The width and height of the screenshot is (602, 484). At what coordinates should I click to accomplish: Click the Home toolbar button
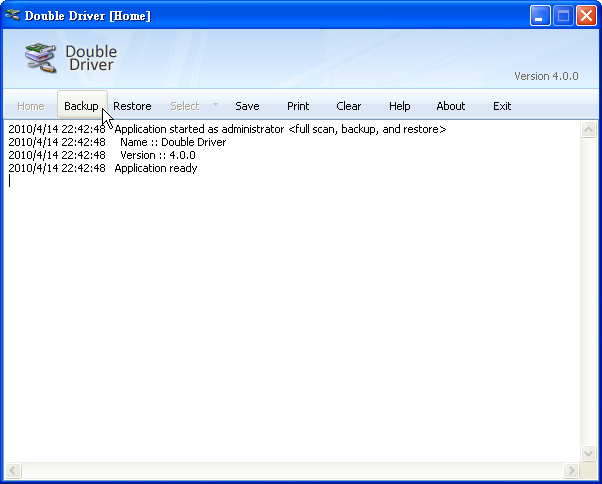(31, 106)
